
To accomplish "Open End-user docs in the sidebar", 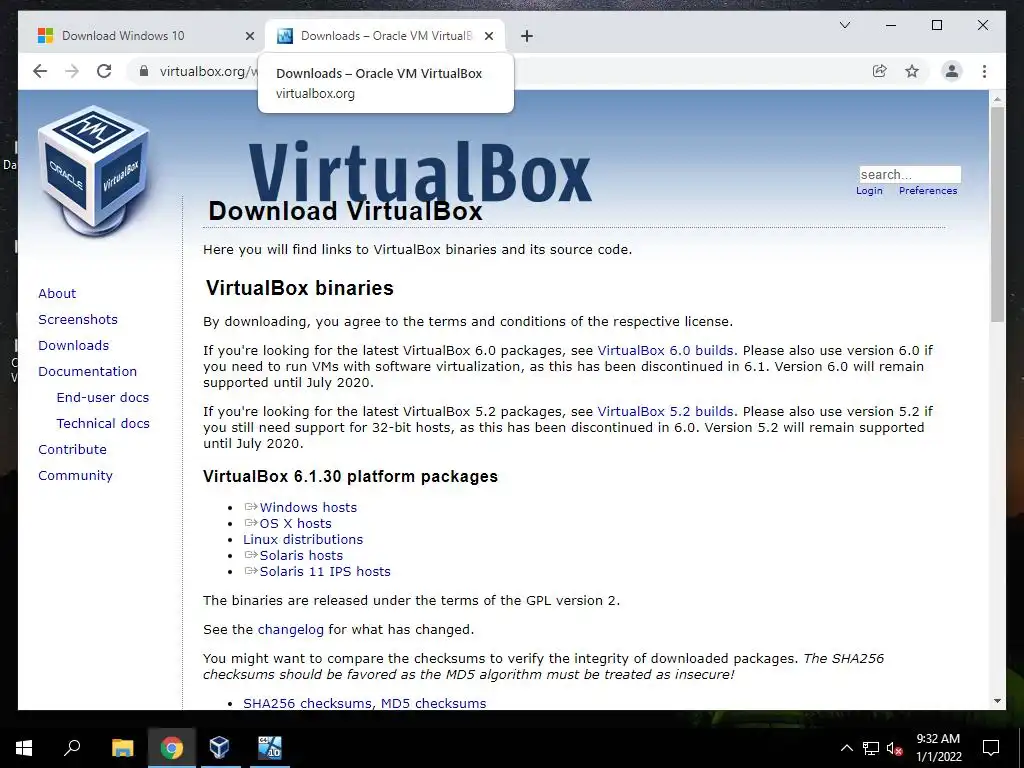I will 103,398.
